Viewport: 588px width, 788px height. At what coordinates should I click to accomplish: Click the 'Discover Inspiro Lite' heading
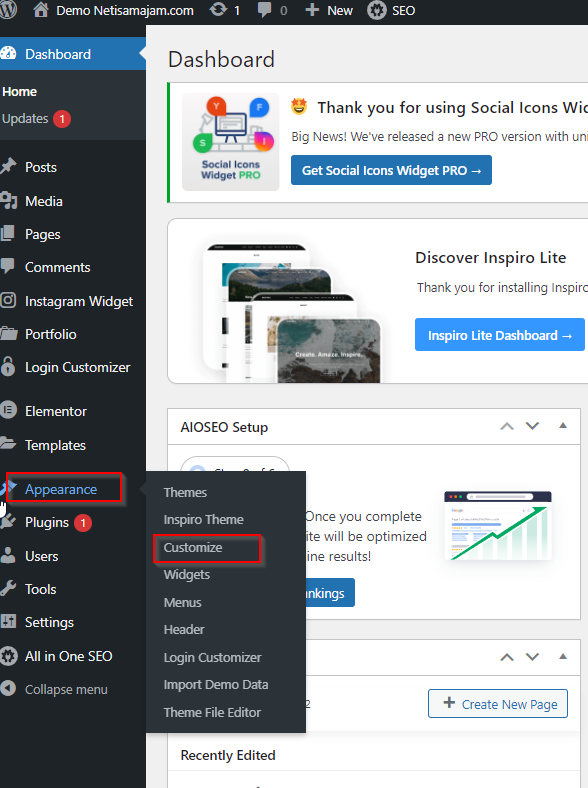491,257
